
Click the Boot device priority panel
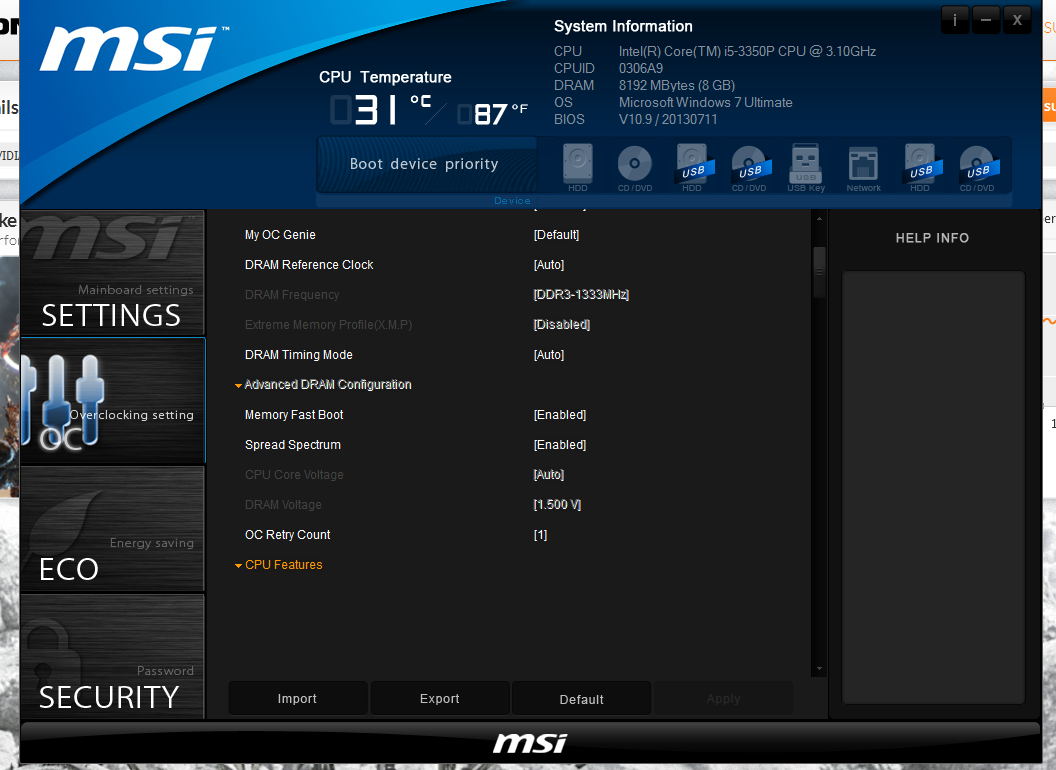click(427, 165)
